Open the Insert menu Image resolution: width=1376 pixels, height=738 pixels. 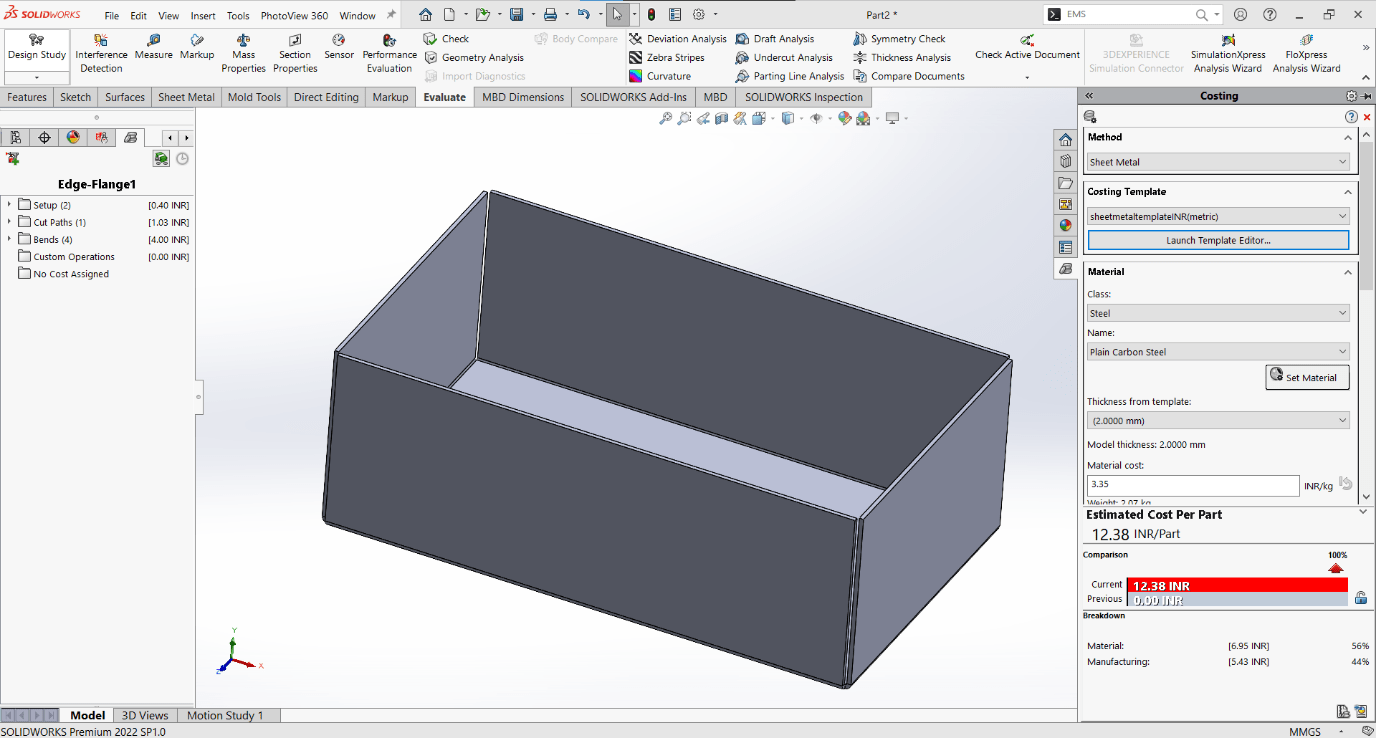[203, 15]
